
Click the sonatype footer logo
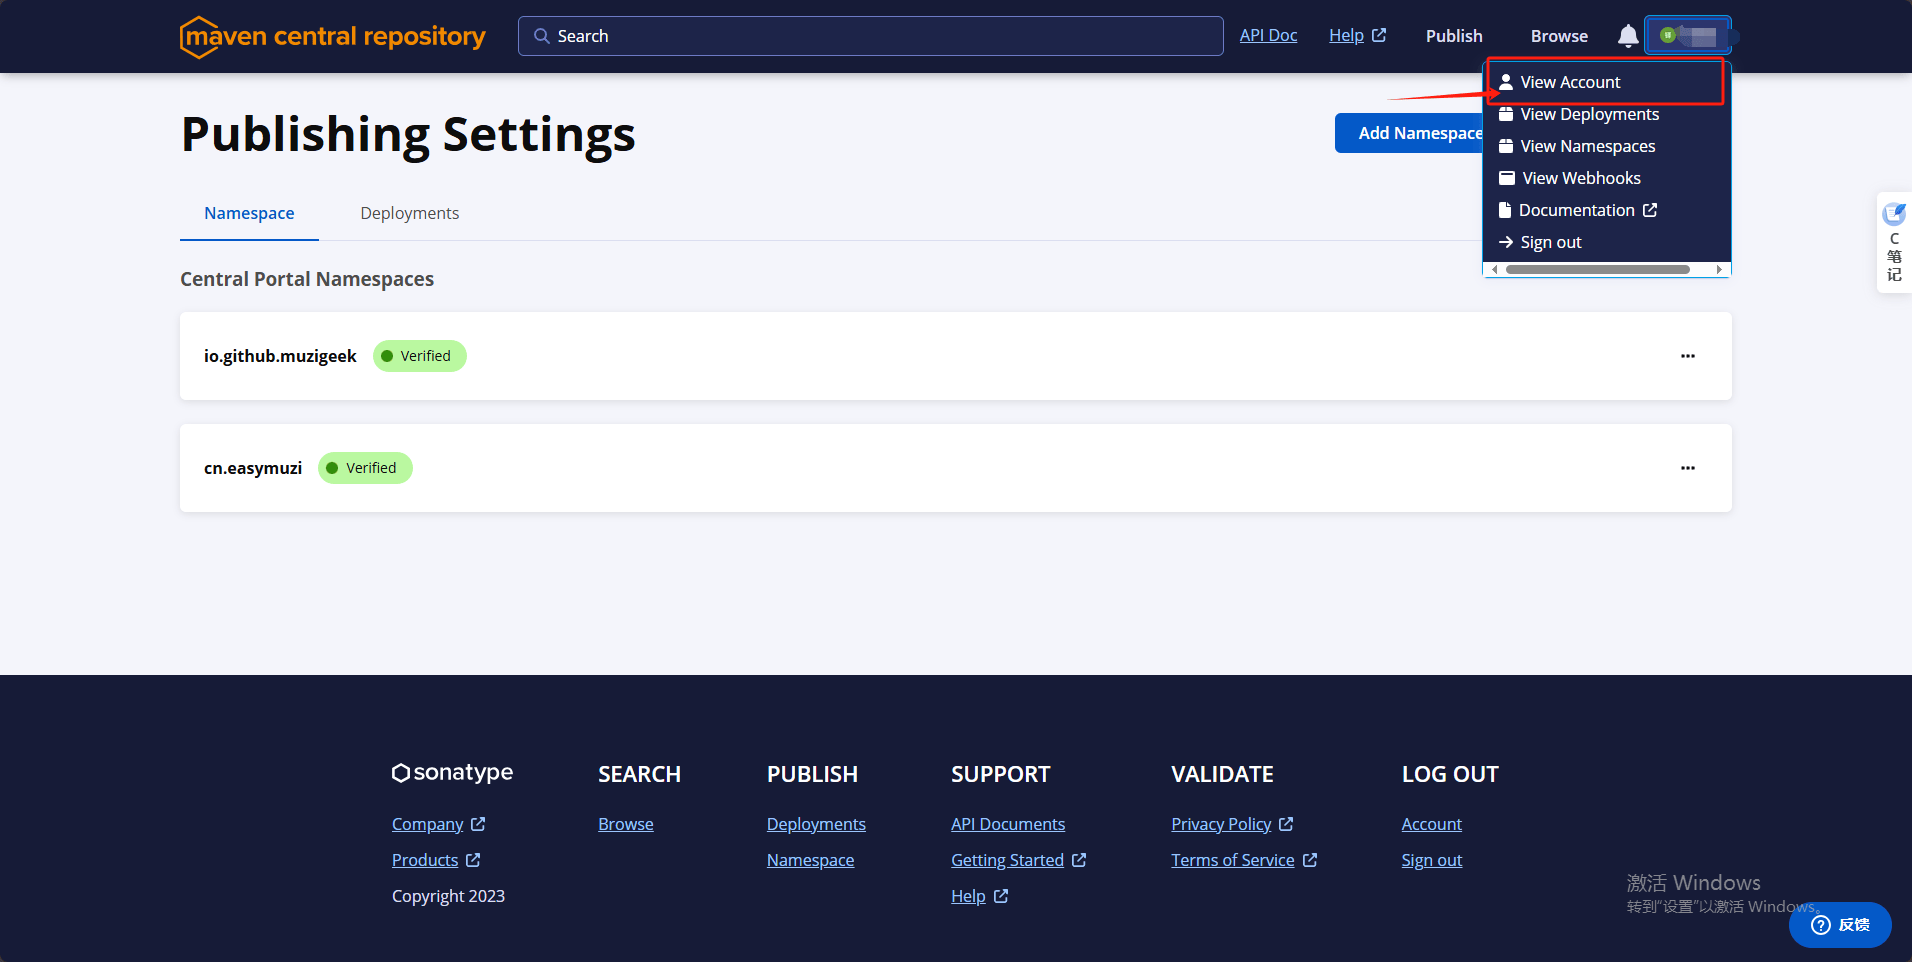coord(452,773)
